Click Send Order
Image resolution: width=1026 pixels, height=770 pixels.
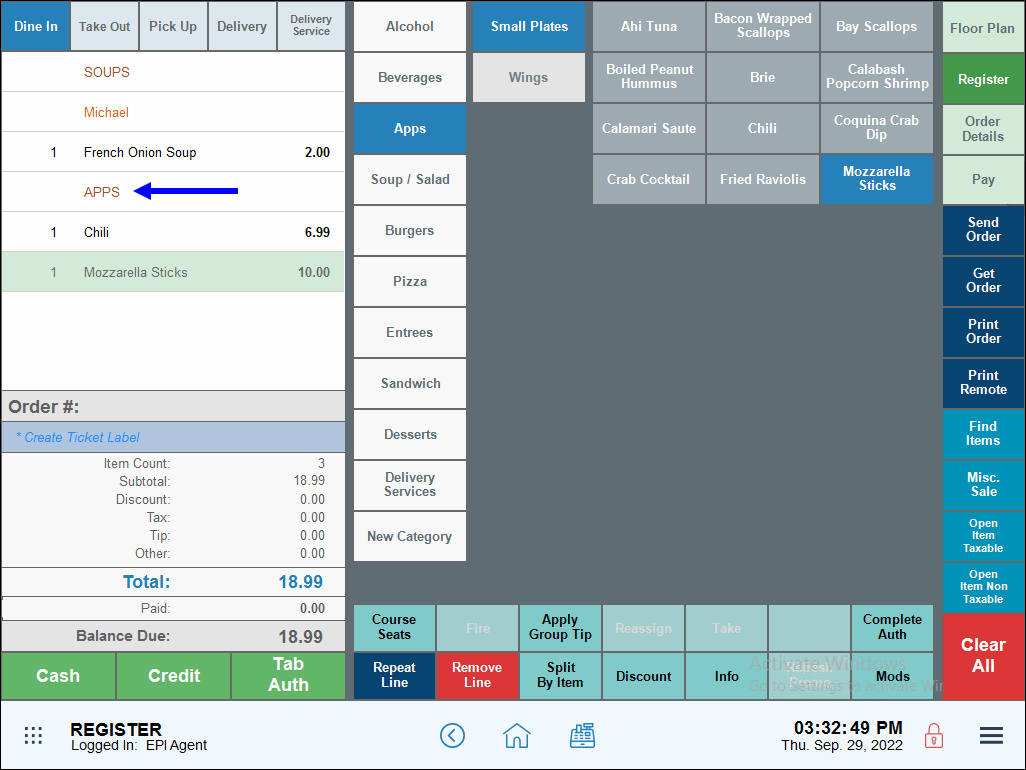983,230
